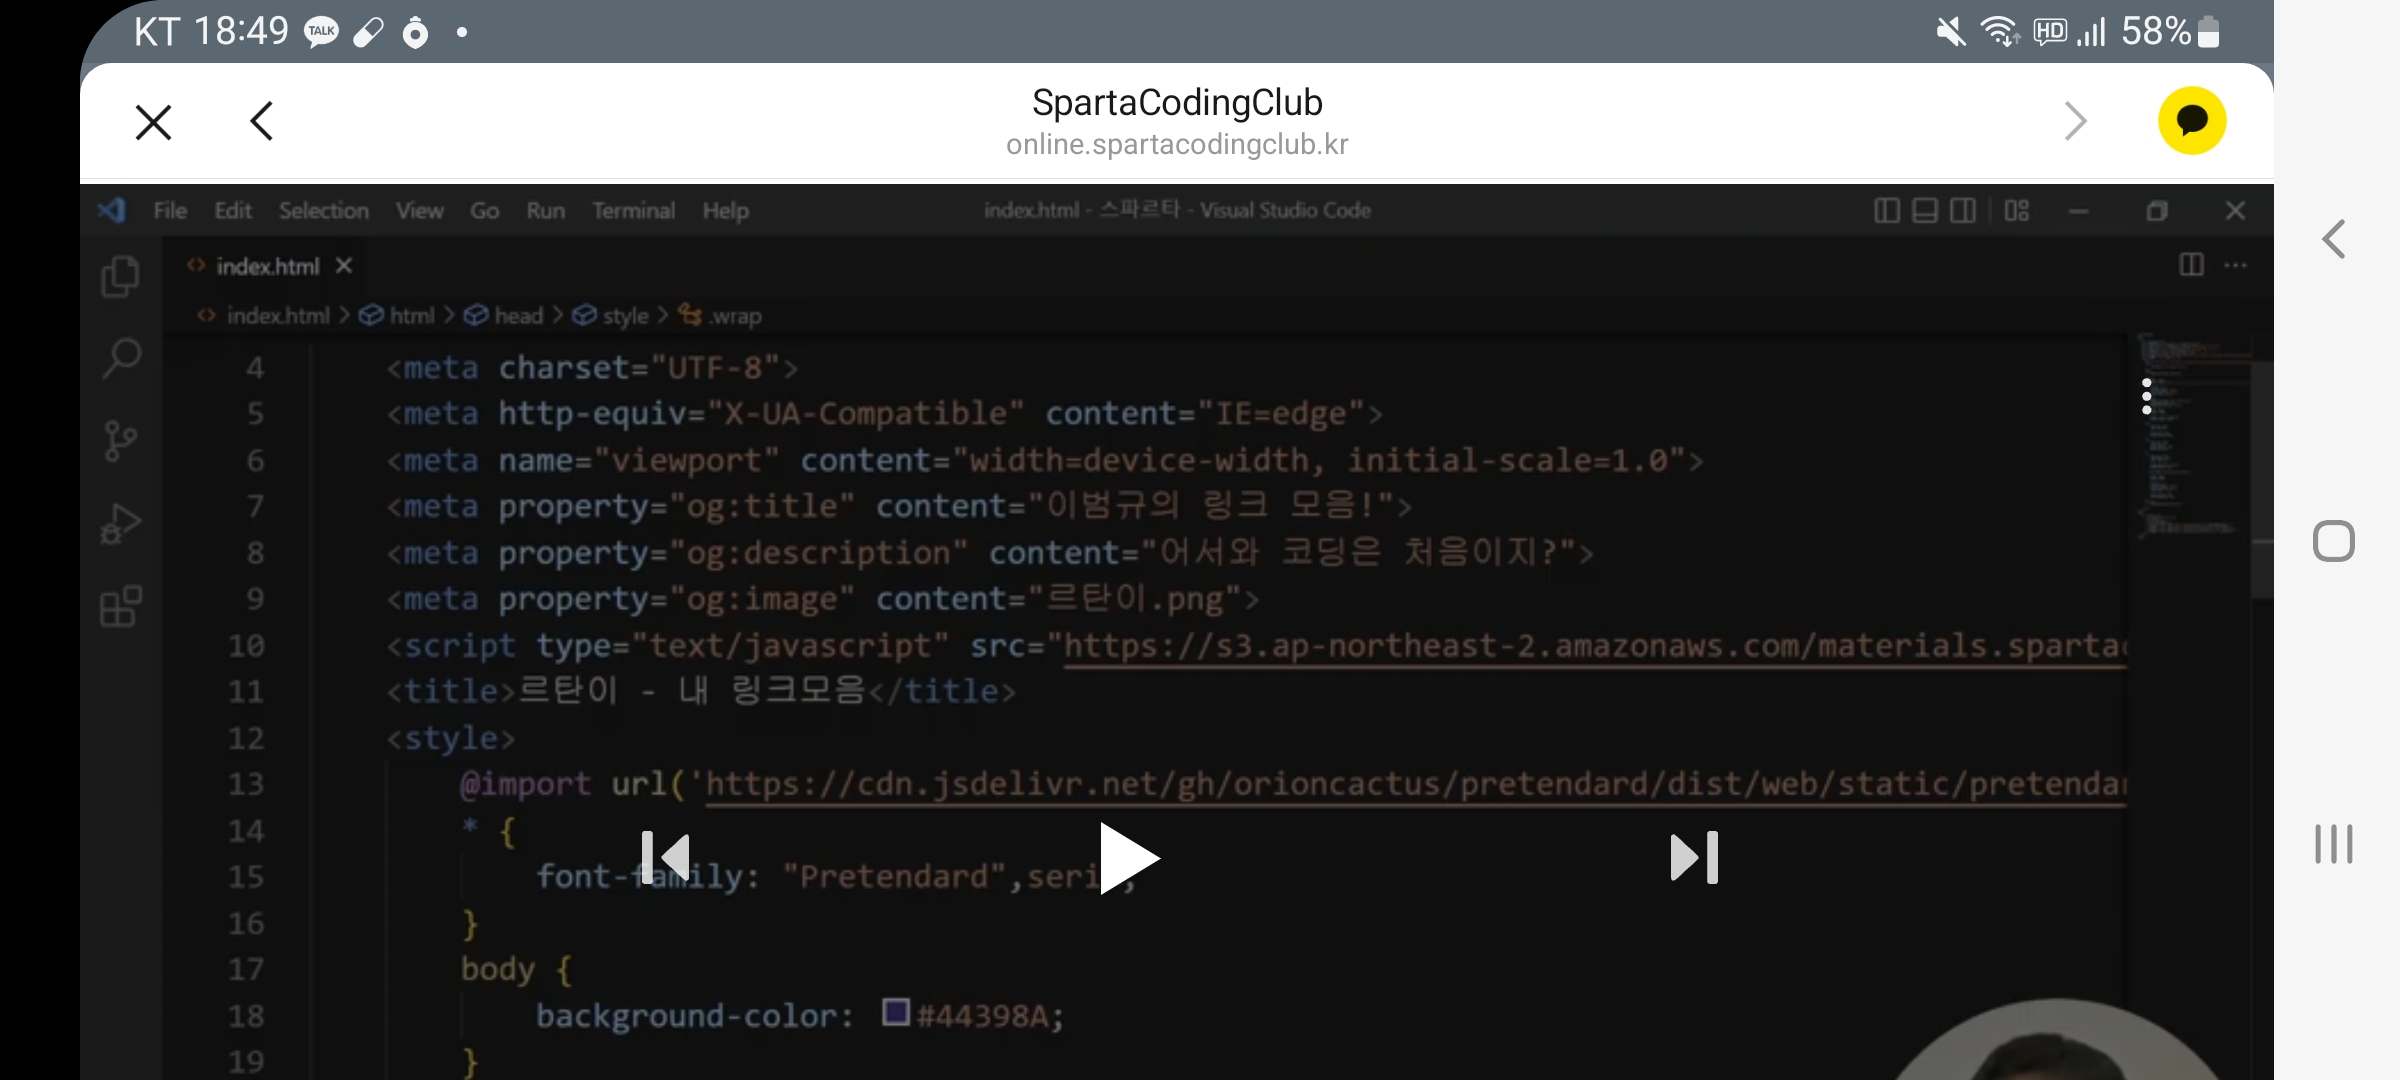Click line number 10
Viewport: 2400px width, 1080px height.
tap(246, 646)
